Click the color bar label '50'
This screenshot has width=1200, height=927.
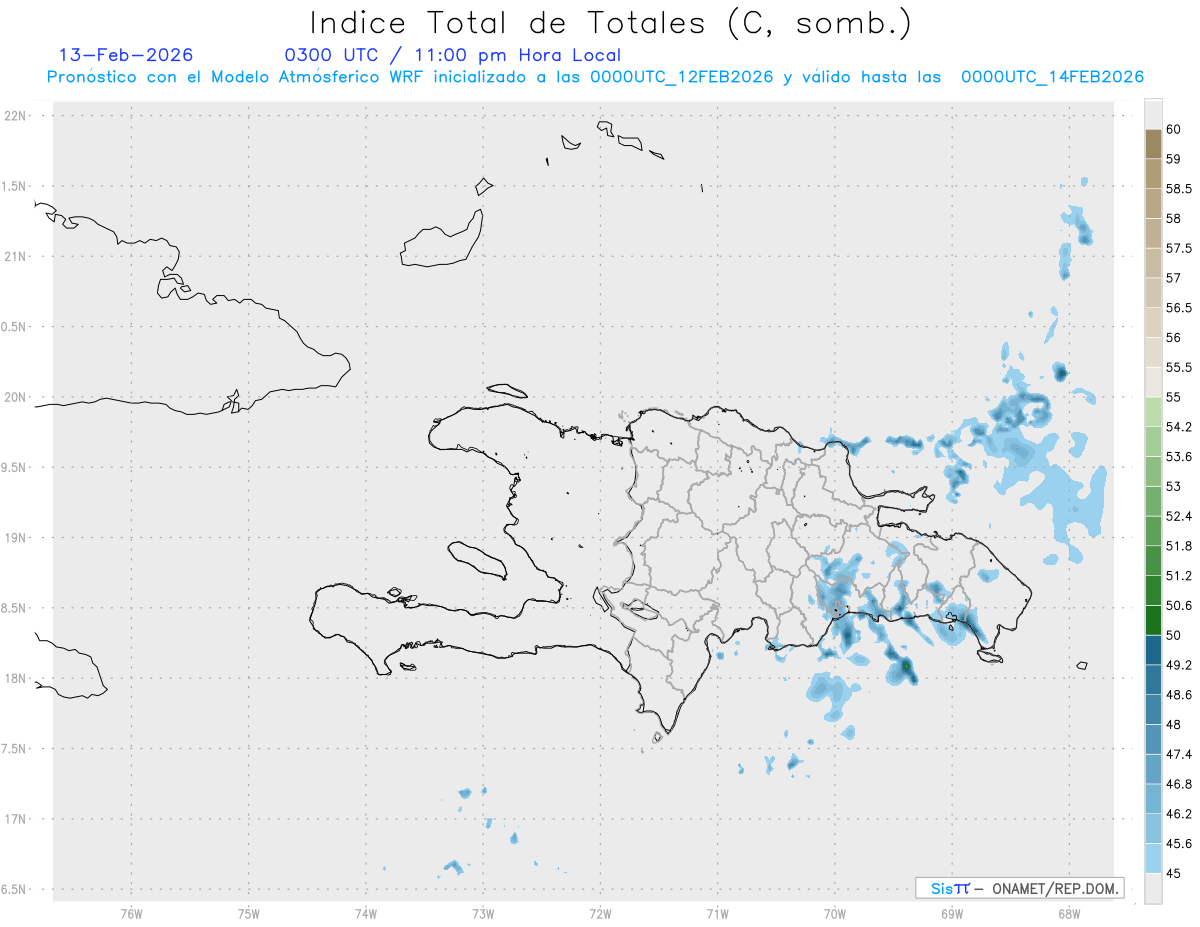point(1174,635)
